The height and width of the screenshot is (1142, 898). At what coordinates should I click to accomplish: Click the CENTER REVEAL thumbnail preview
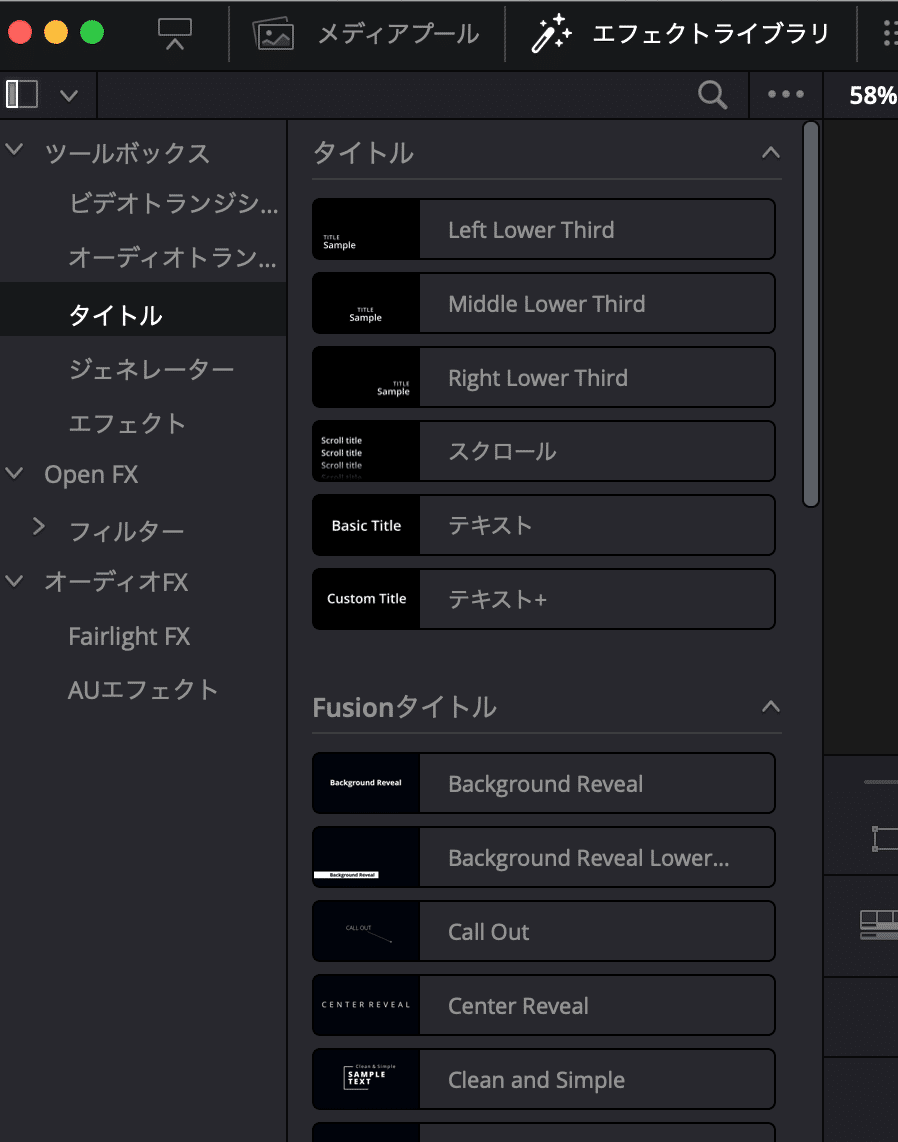(366, 1006)
